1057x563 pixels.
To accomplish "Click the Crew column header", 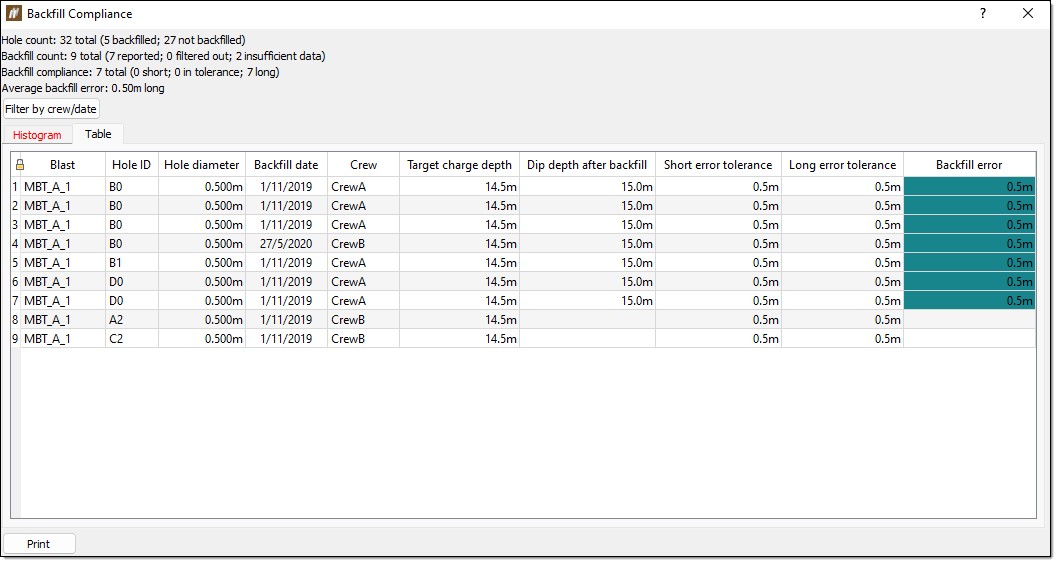I will coord(363,165).
